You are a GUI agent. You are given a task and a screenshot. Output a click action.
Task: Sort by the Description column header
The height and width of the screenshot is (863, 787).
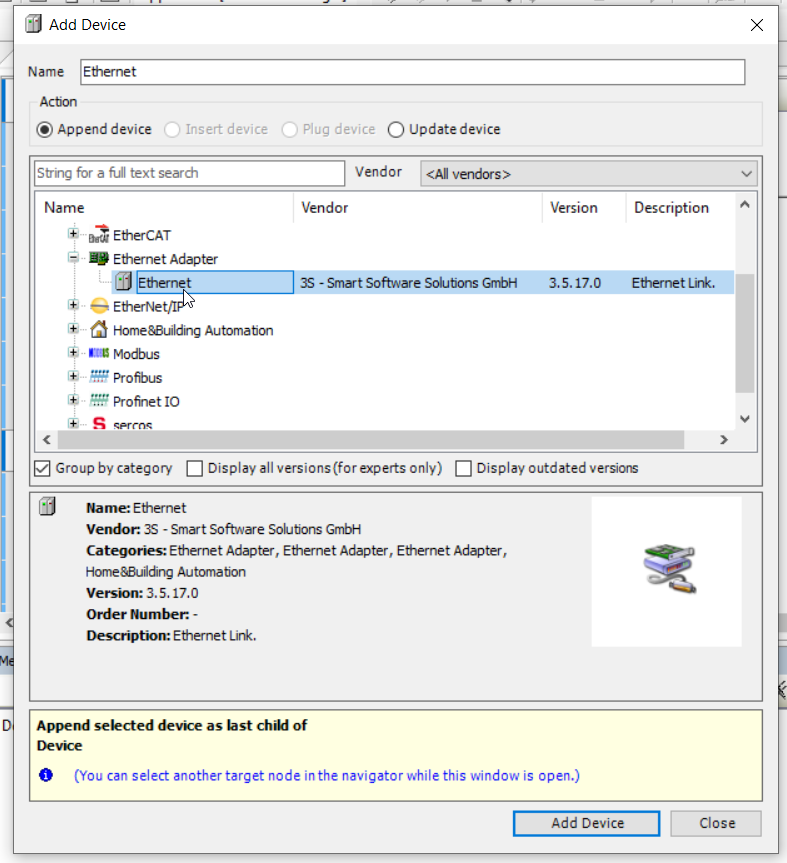point(680,207)
